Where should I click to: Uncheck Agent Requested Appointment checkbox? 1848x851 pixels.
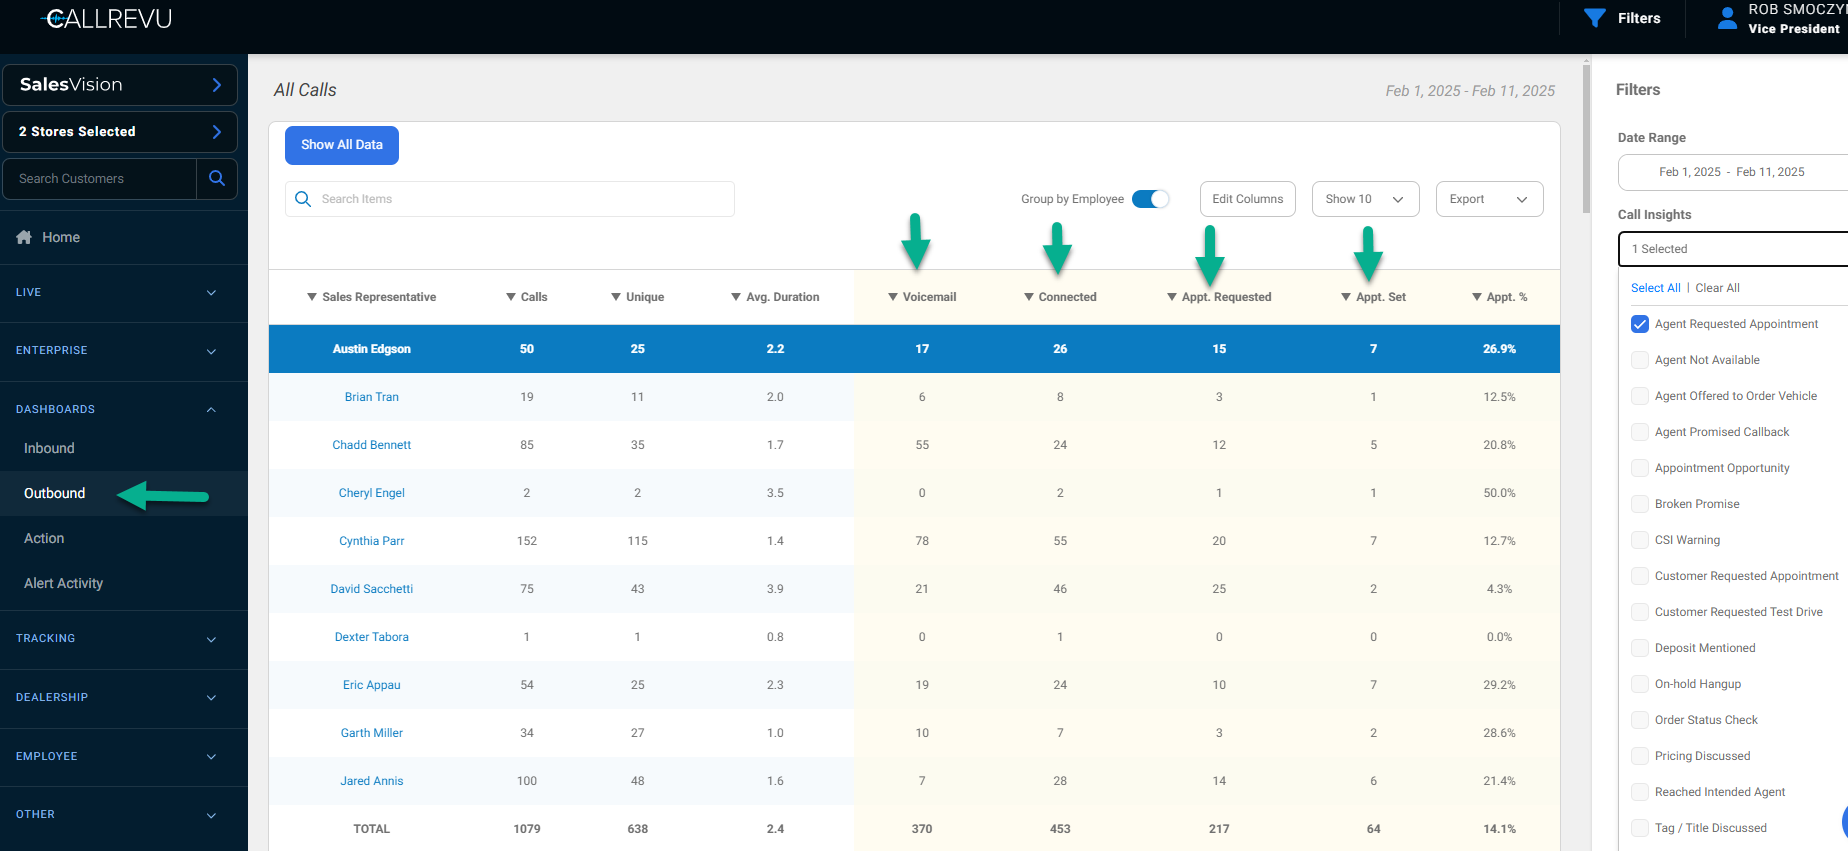coord(1640,324)
